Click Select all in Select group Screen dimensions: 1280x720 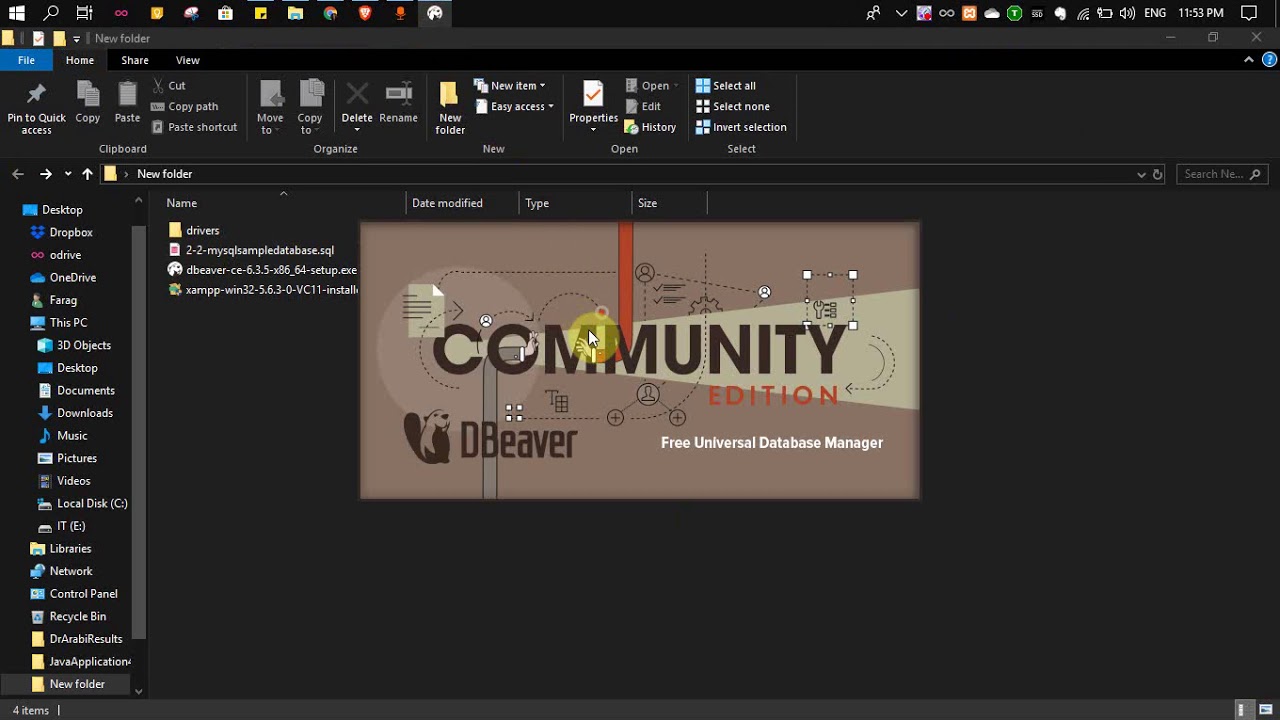[726, 86]
